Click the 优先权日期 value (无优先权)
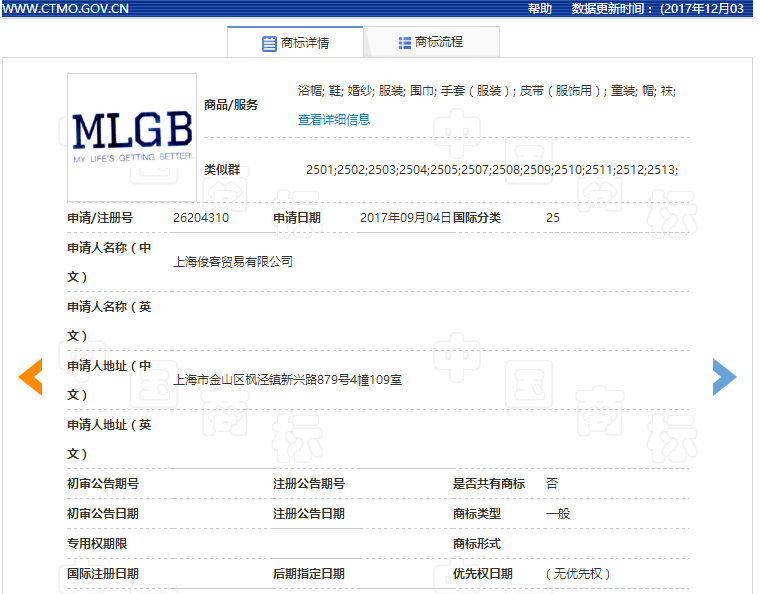 [578, 573]
